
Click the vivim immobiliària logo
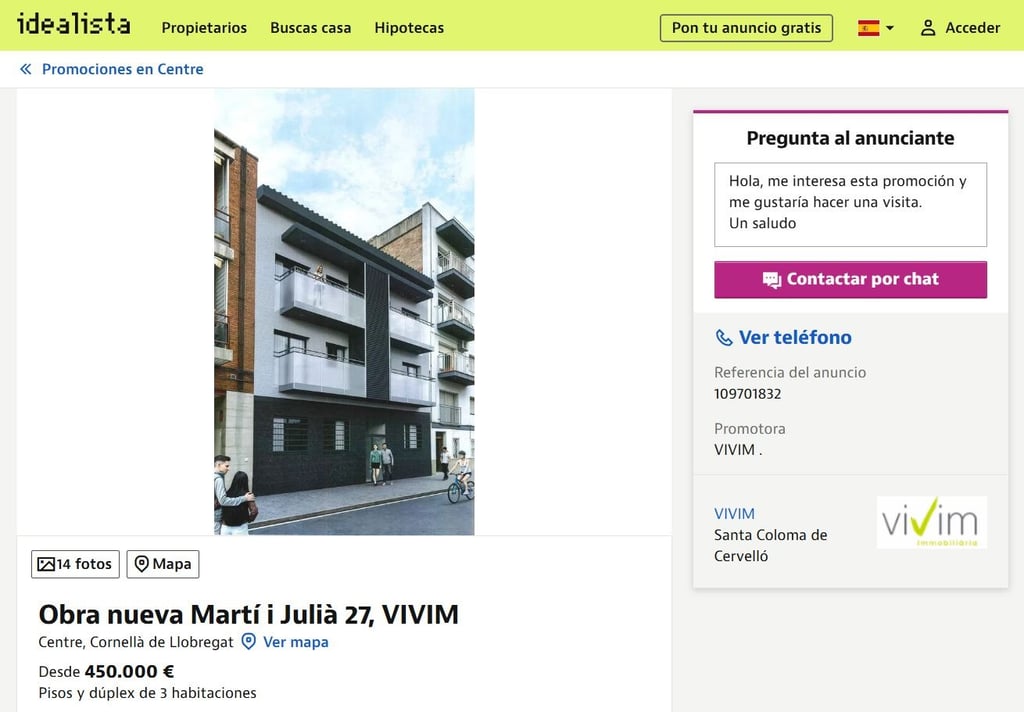coord(931,523)
